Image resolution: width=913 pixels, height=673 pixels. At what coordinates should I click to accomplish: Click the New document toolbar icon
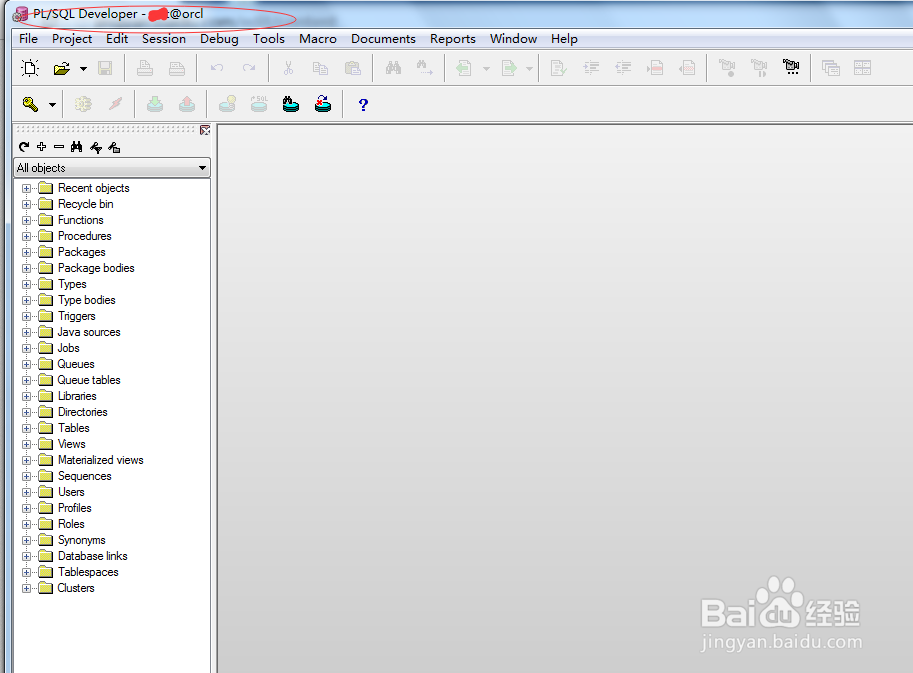click(30, 68)
